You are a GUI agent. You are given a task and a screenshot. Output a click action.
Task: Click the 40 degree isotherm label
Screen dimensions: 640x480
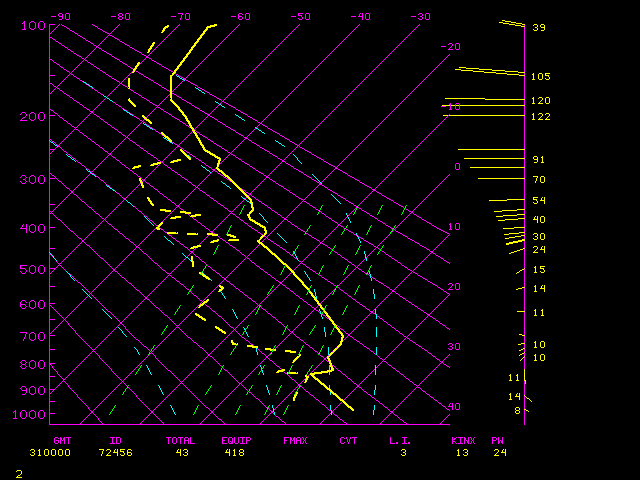(454, 407)
